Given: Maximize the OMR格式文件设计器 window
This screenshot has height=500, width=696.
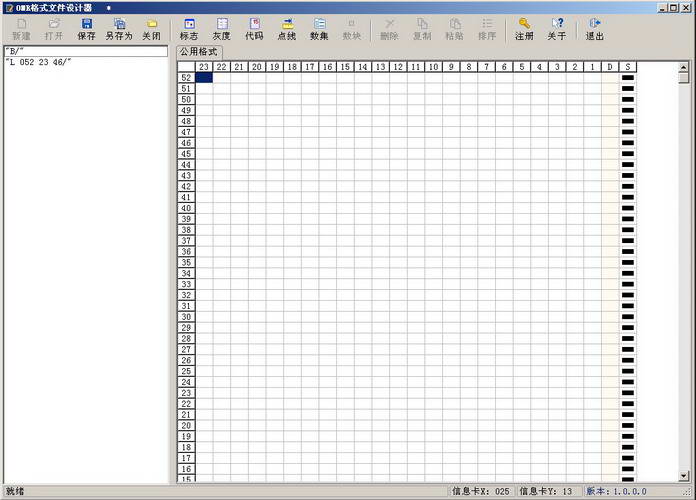Looking at the screenshot, I should pos(673,8).
